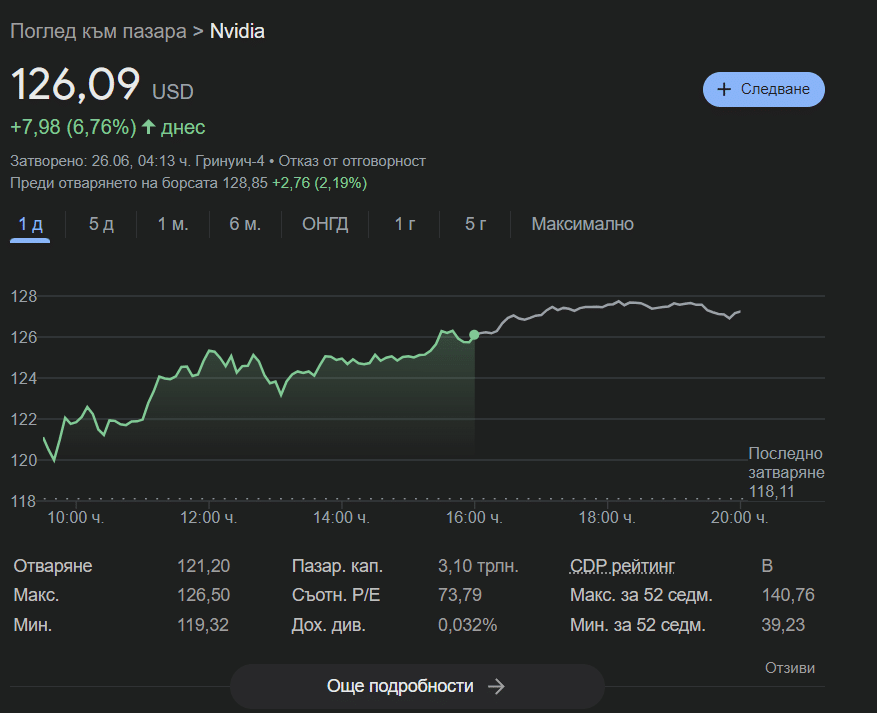
Task: Select the 6 м. range tab
Action: [x=245, y=224]
